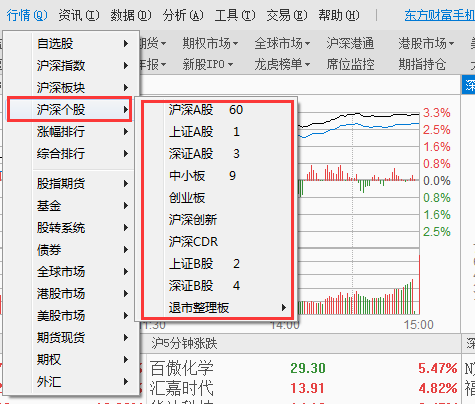Click the 东方财富手机 link
475x404 pixels.
tap(440, 15)
